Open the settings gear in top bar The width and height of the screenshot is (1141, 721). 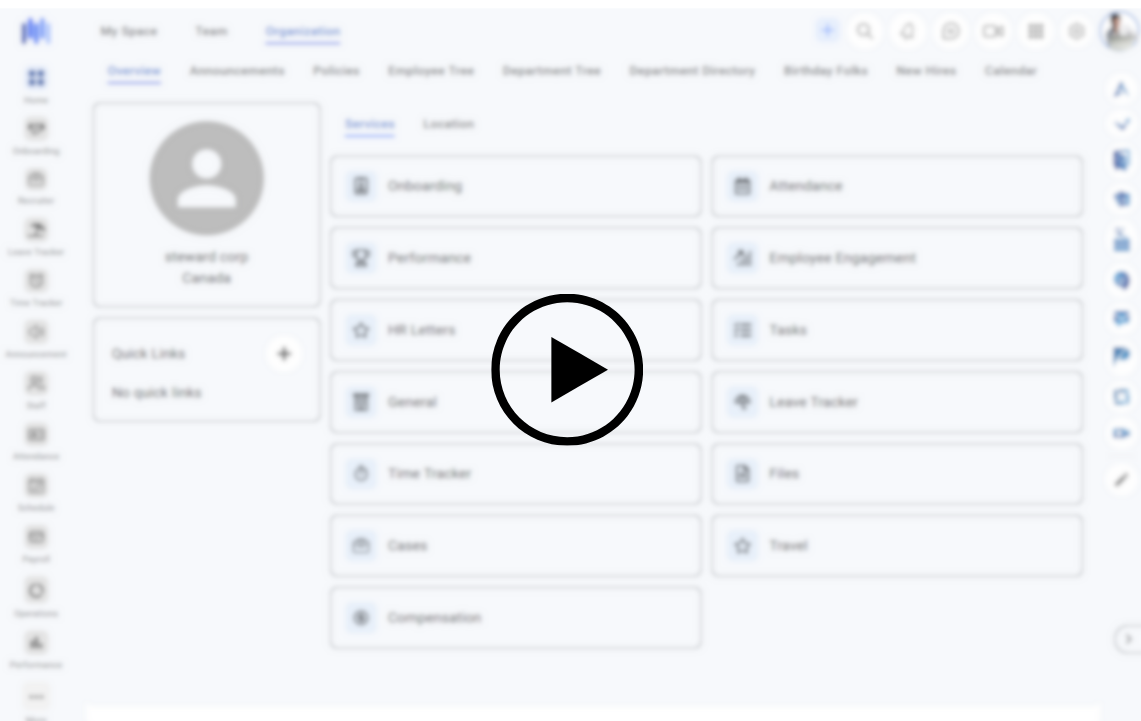(x=1077, y=32)
